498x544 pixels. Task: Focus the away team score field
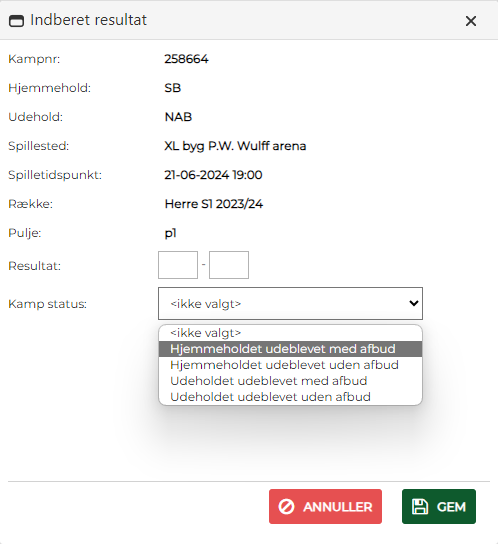(x=229, y=265)
